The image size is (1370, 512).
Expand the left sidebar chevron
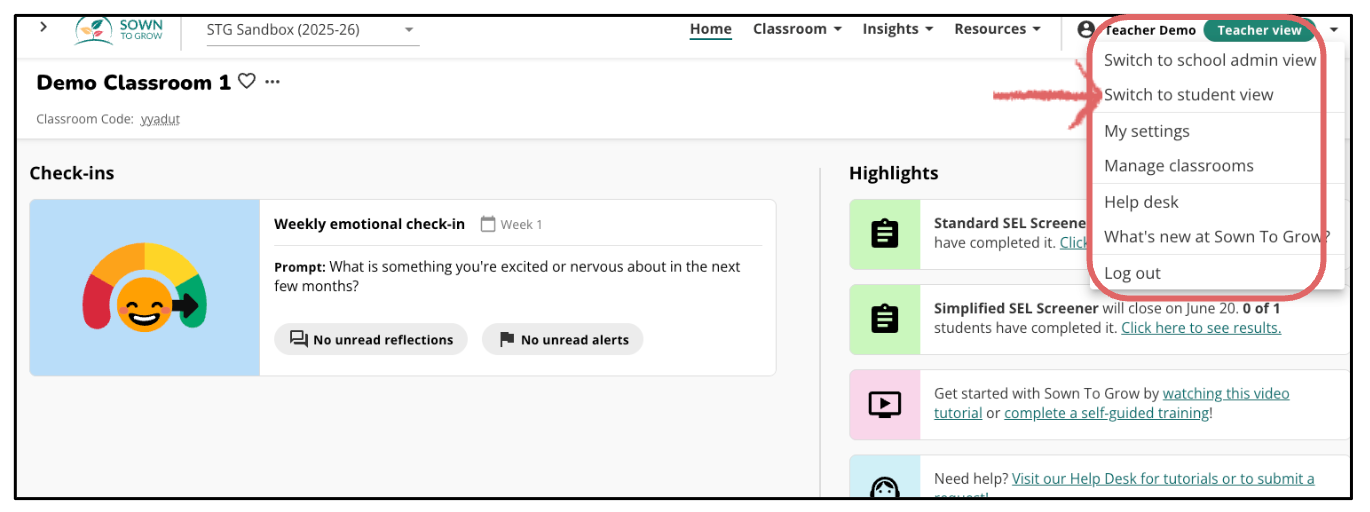pos(43,27)
